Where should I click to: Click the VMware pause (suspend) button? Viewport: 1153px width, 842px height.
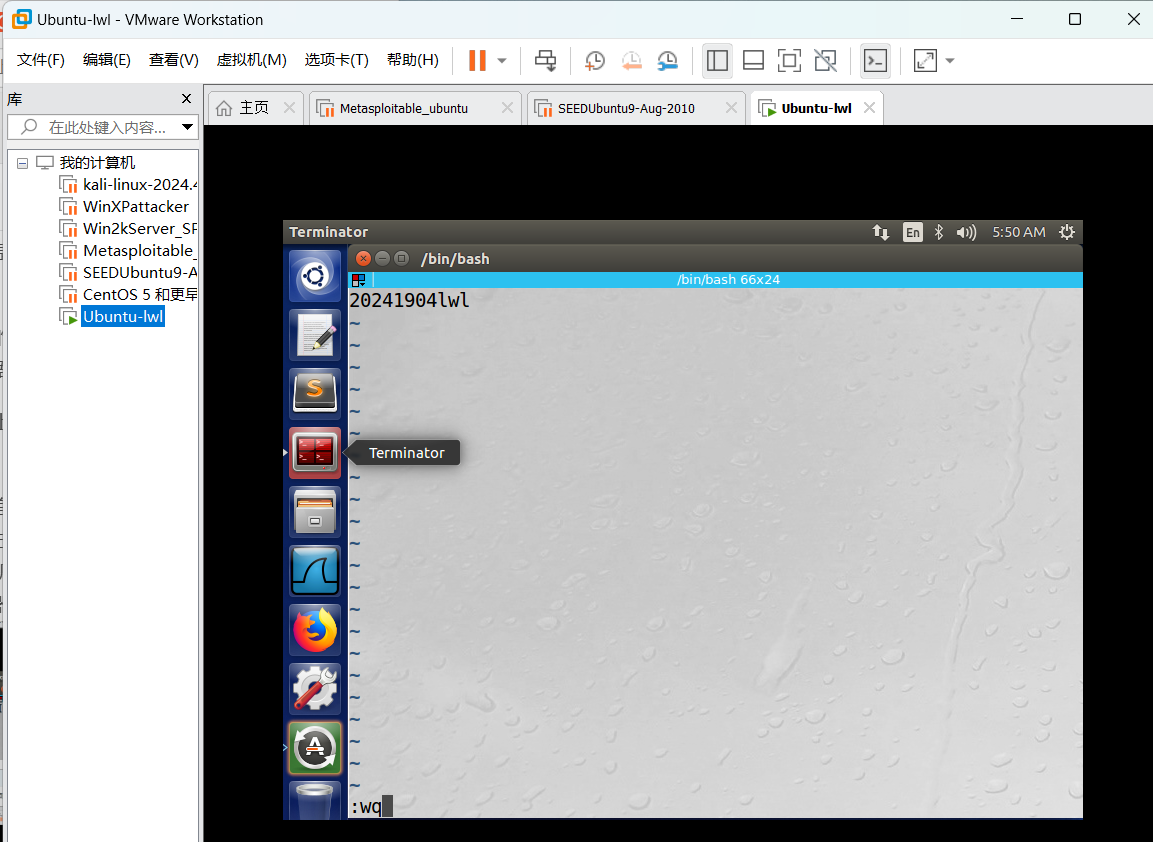coord(477,60)
